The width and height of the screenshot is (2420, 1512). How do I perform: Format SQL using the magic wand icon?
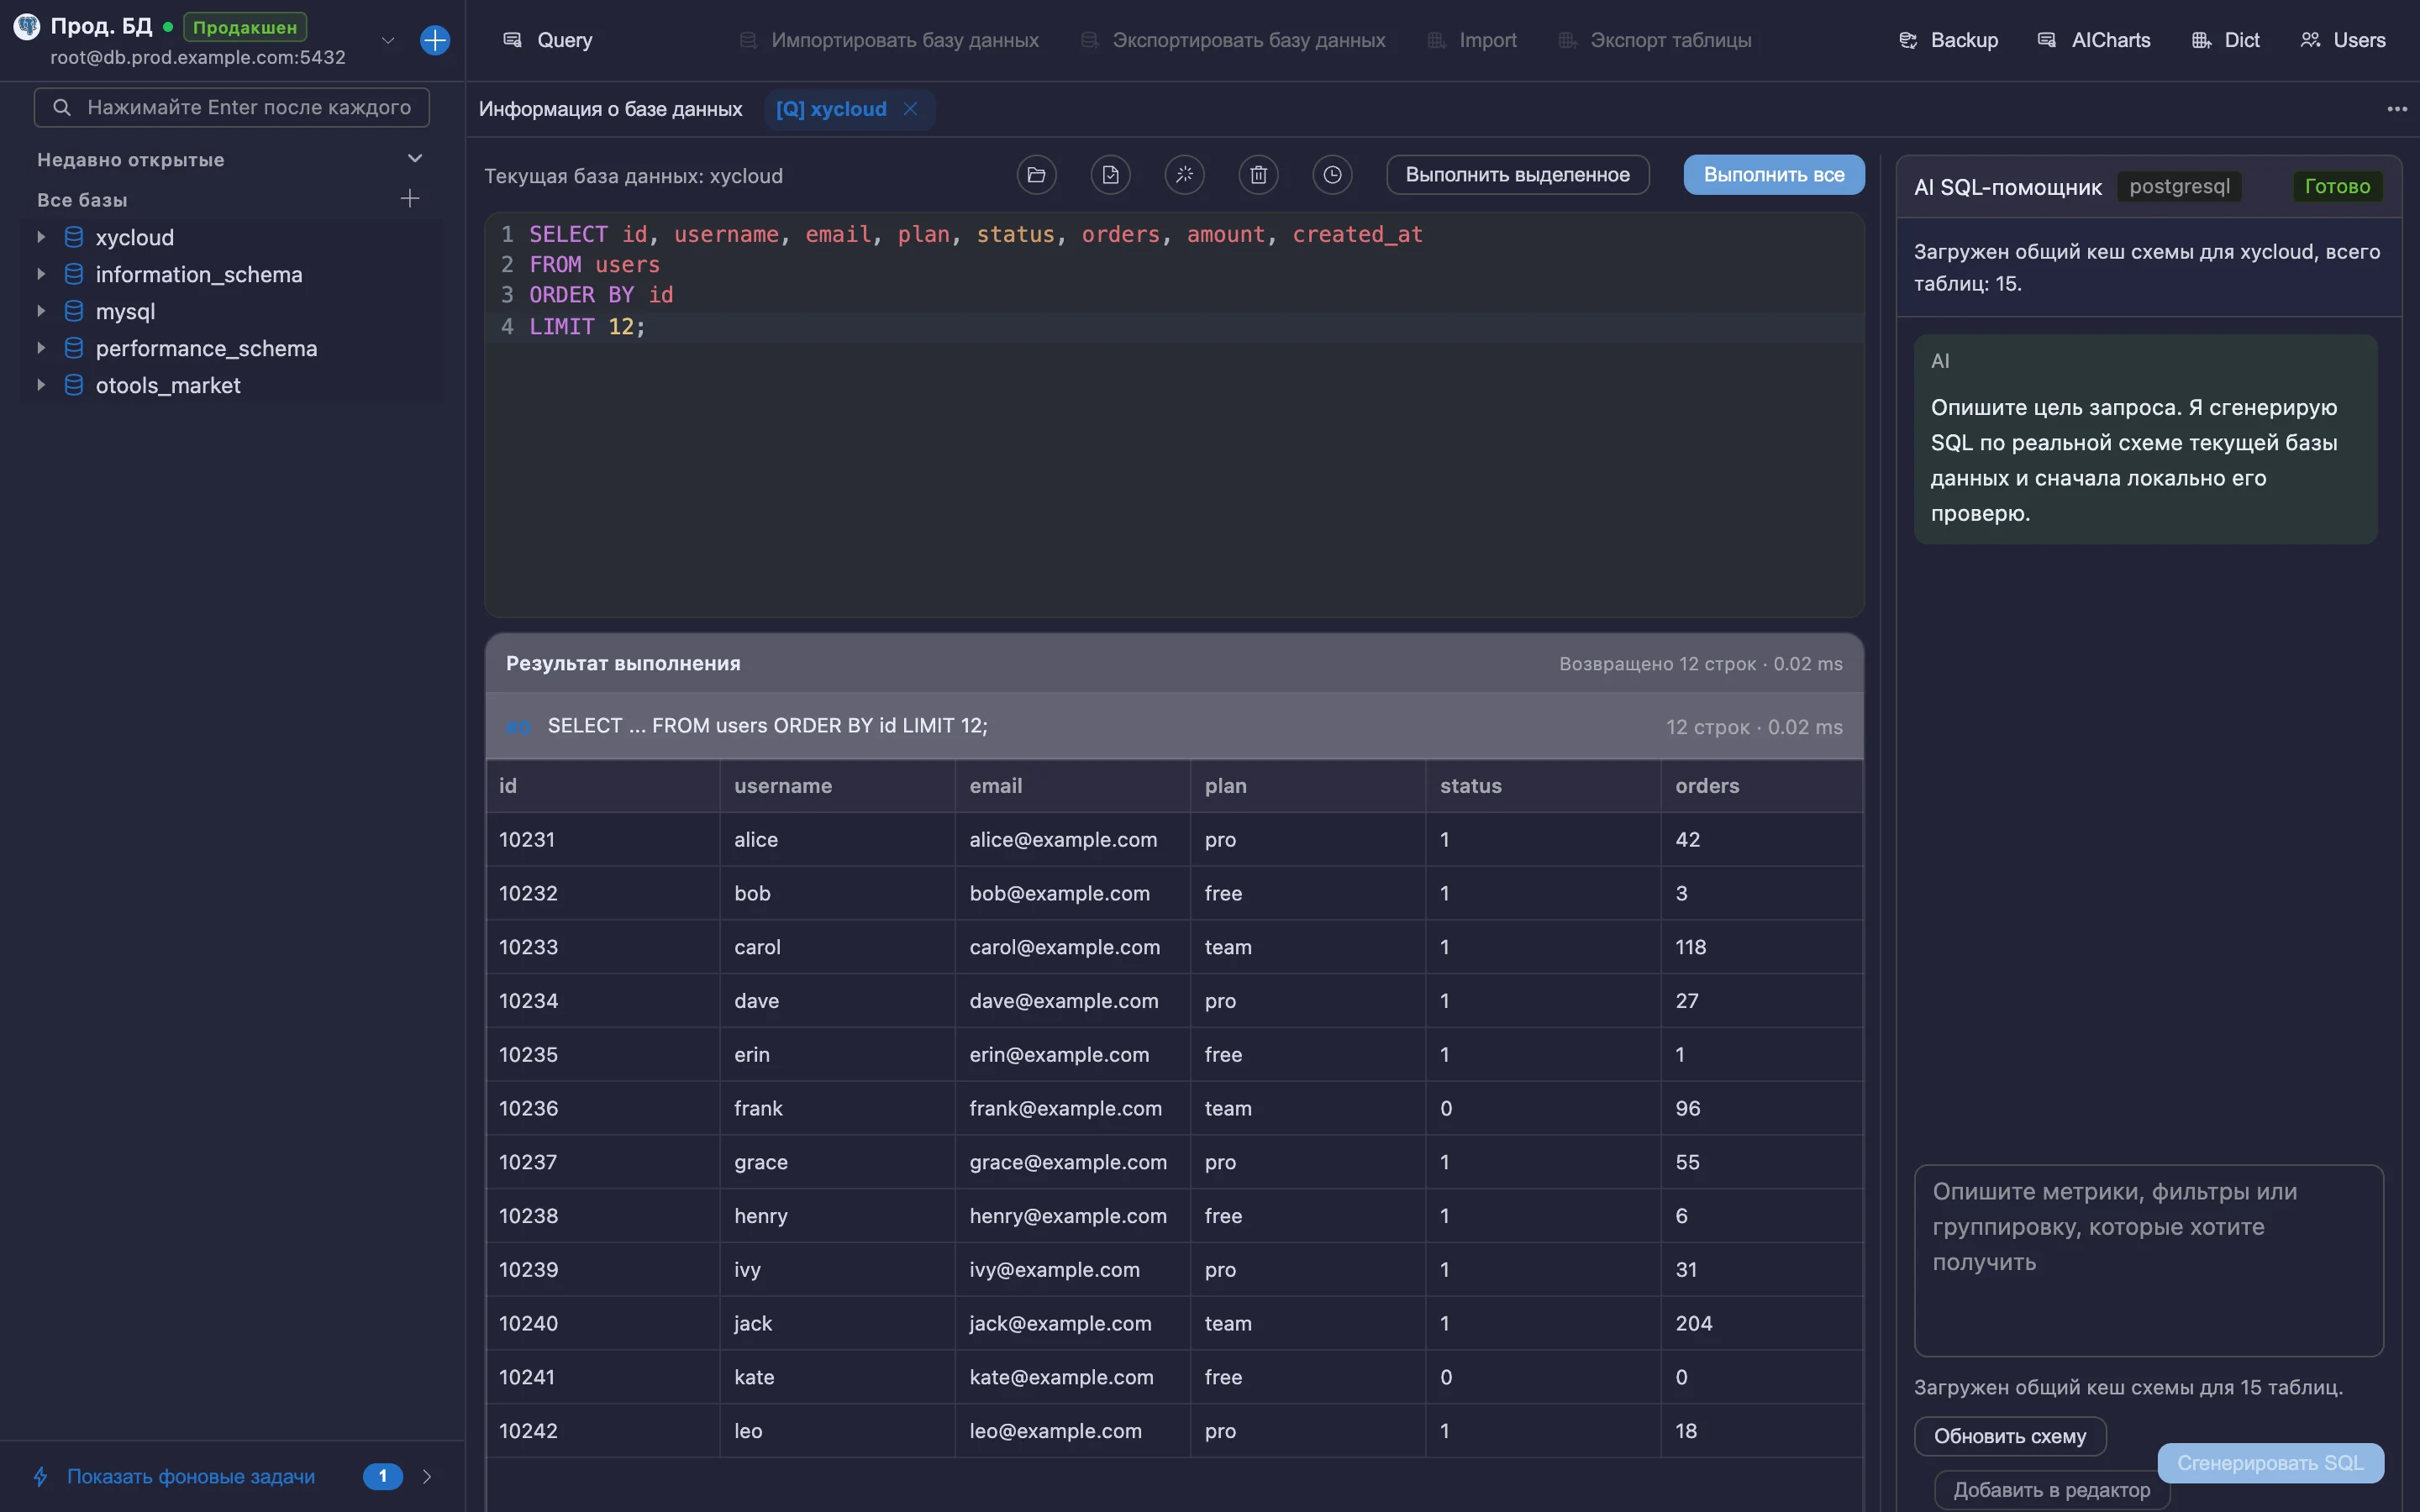(1184, 175)
